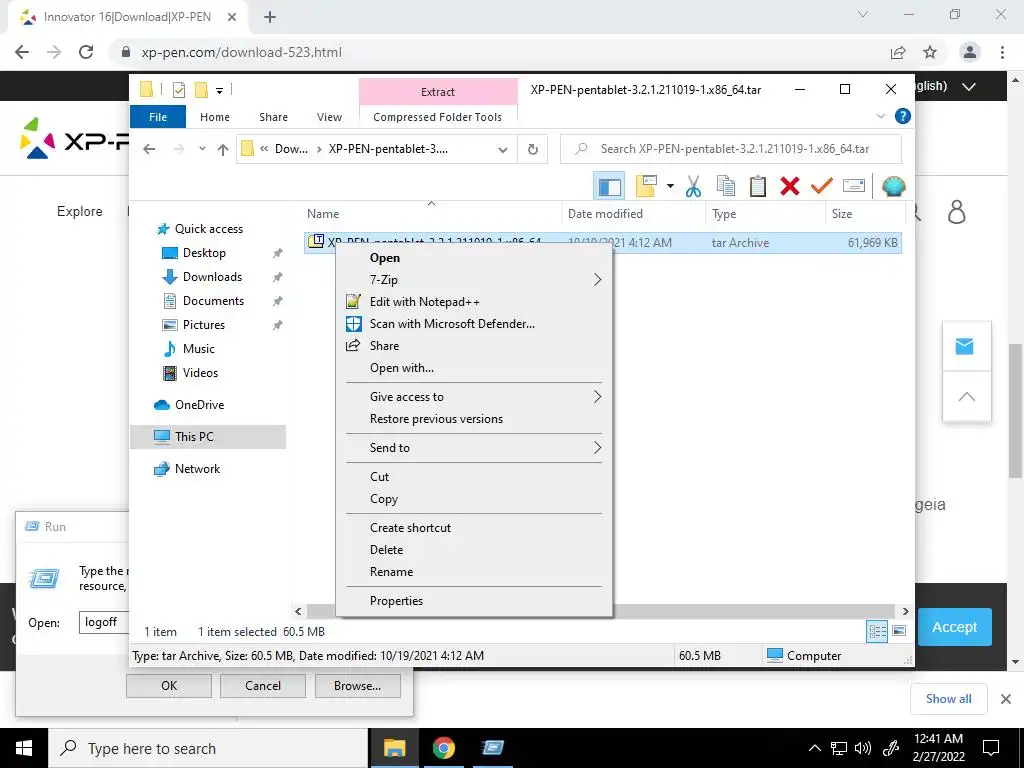Bookmark this page with the star icon

coord(930,52)
